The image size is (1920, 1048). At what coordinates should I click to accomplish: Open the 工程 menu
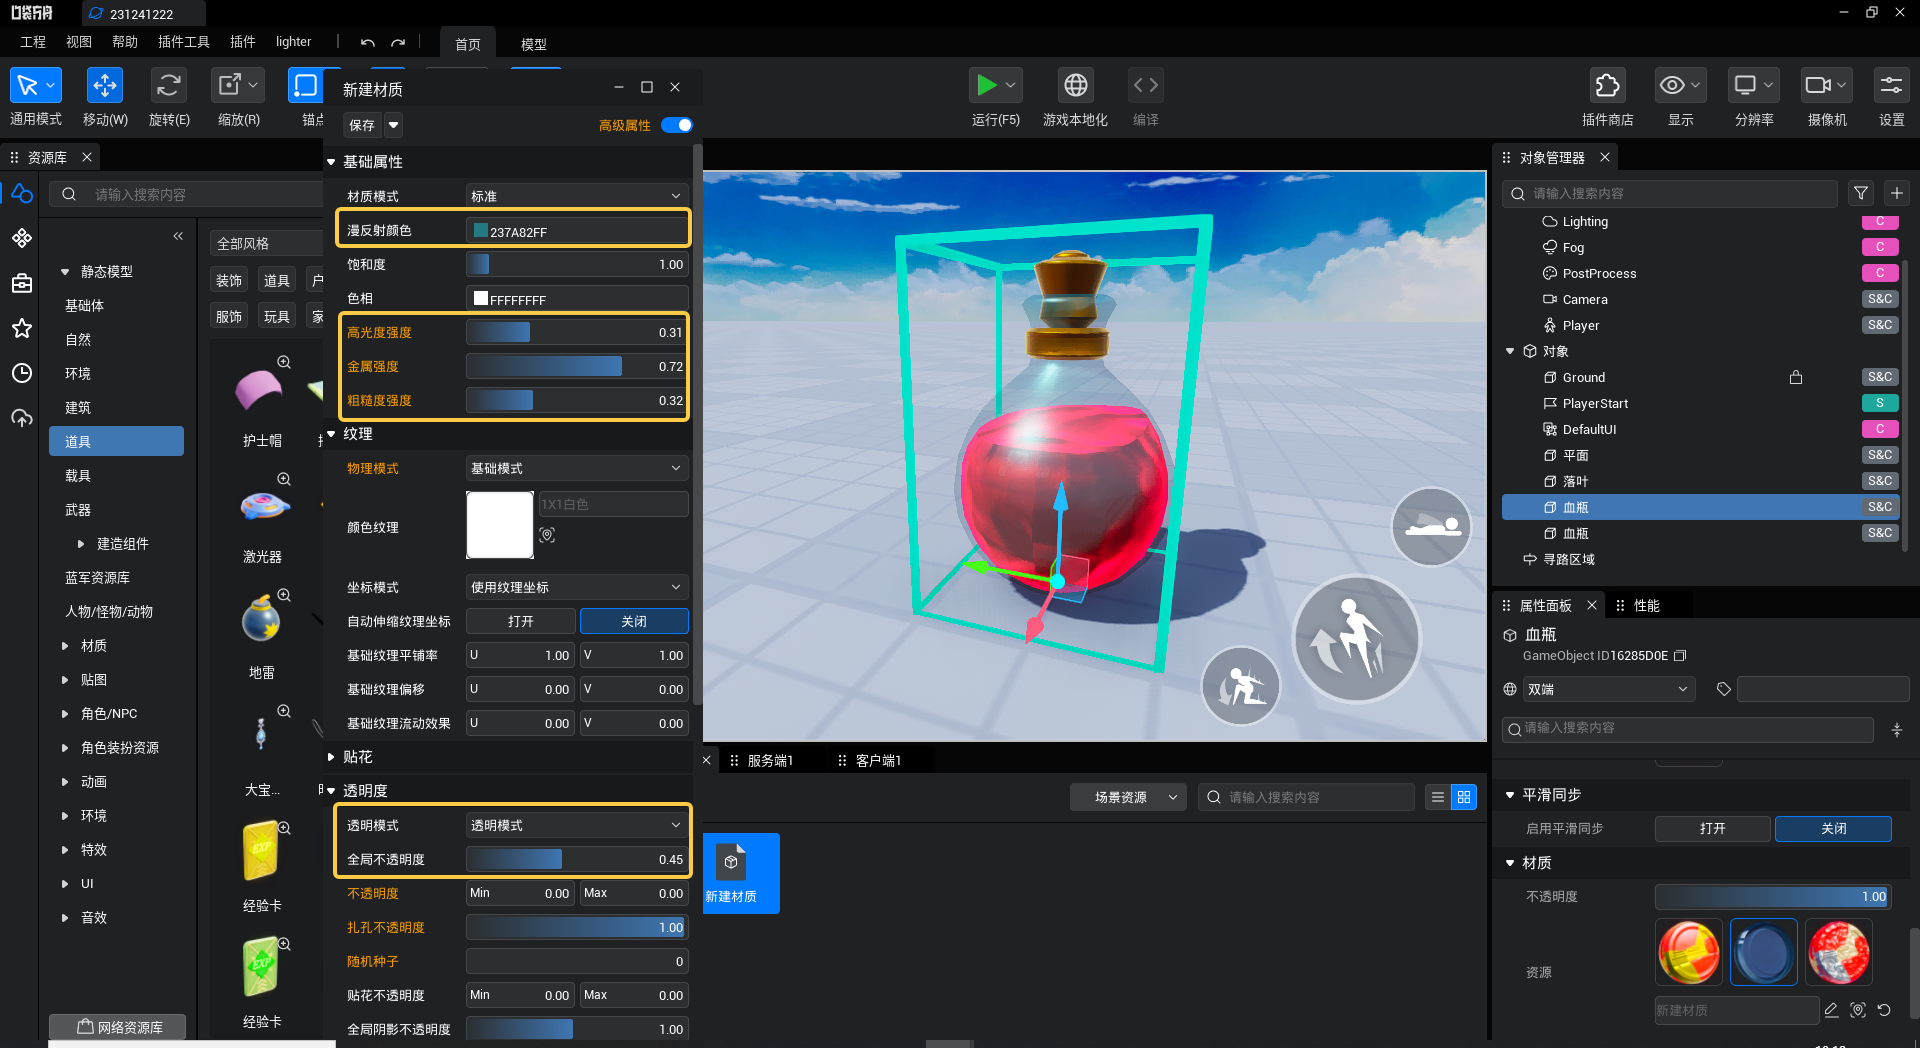tap(33, 42)
